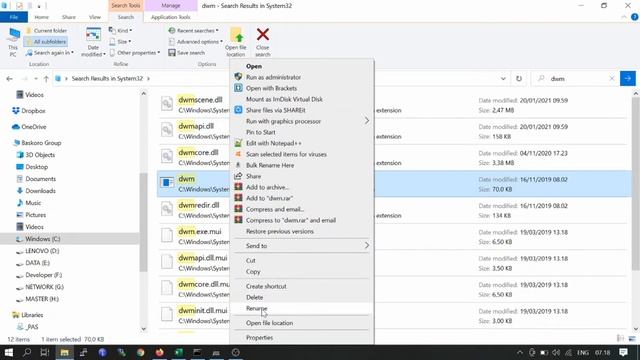
Task: Open Search again in dropdown
Action: (49, 53)
